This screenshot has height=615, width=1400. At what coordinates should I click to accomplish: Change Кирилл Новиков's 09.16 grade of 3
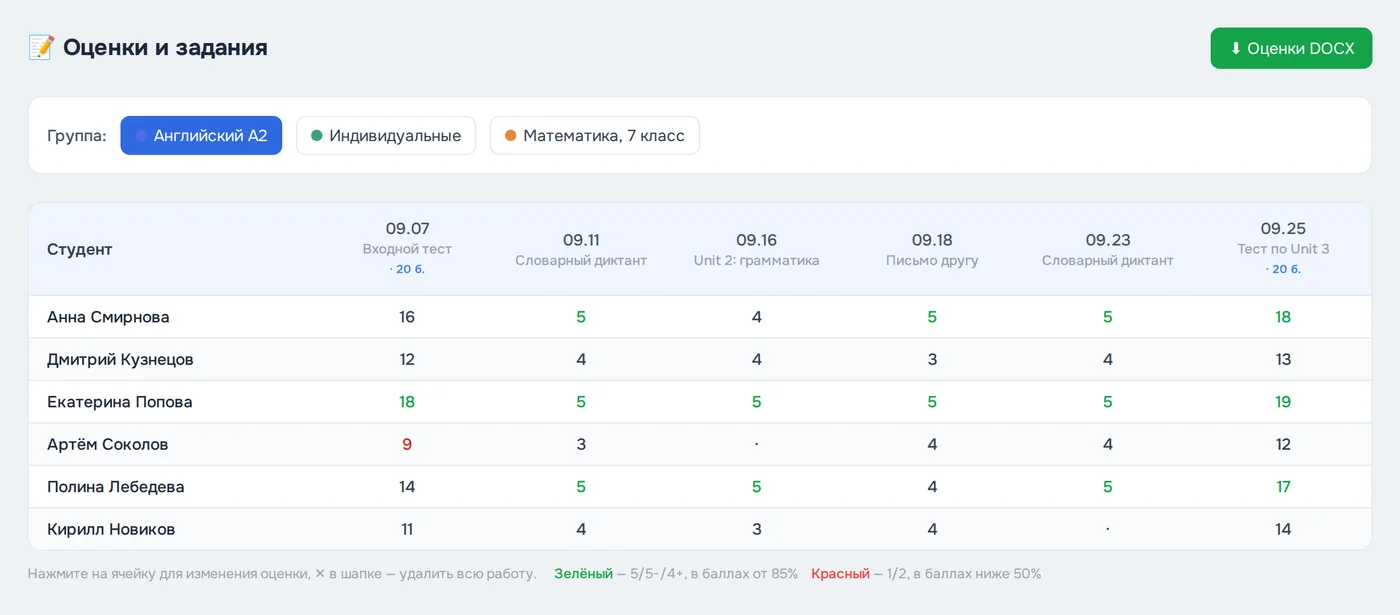click(x=756, y=529)
